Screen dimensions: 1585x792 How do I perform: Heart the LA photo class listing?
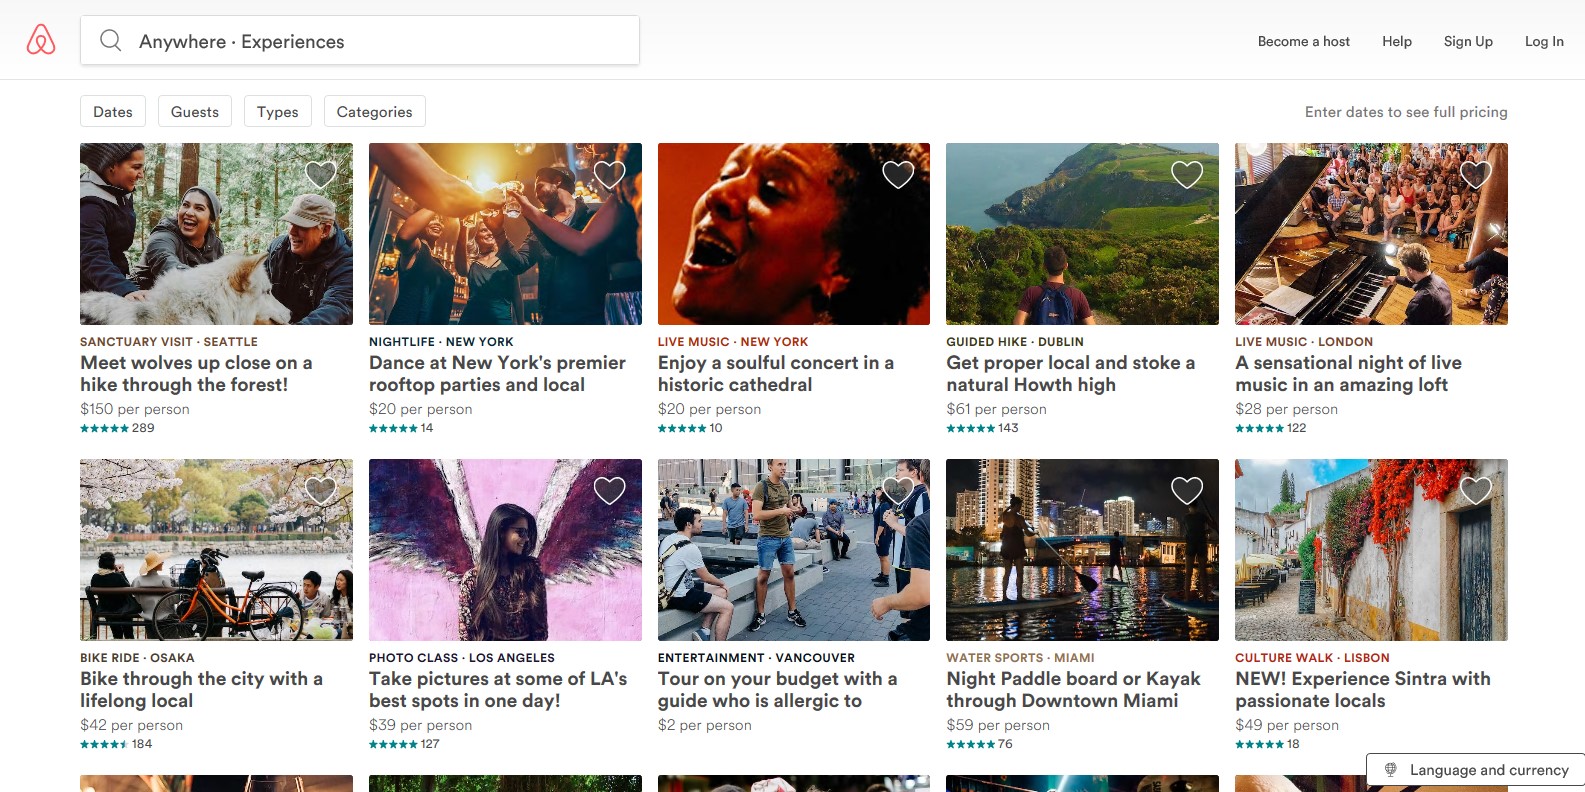609,491
